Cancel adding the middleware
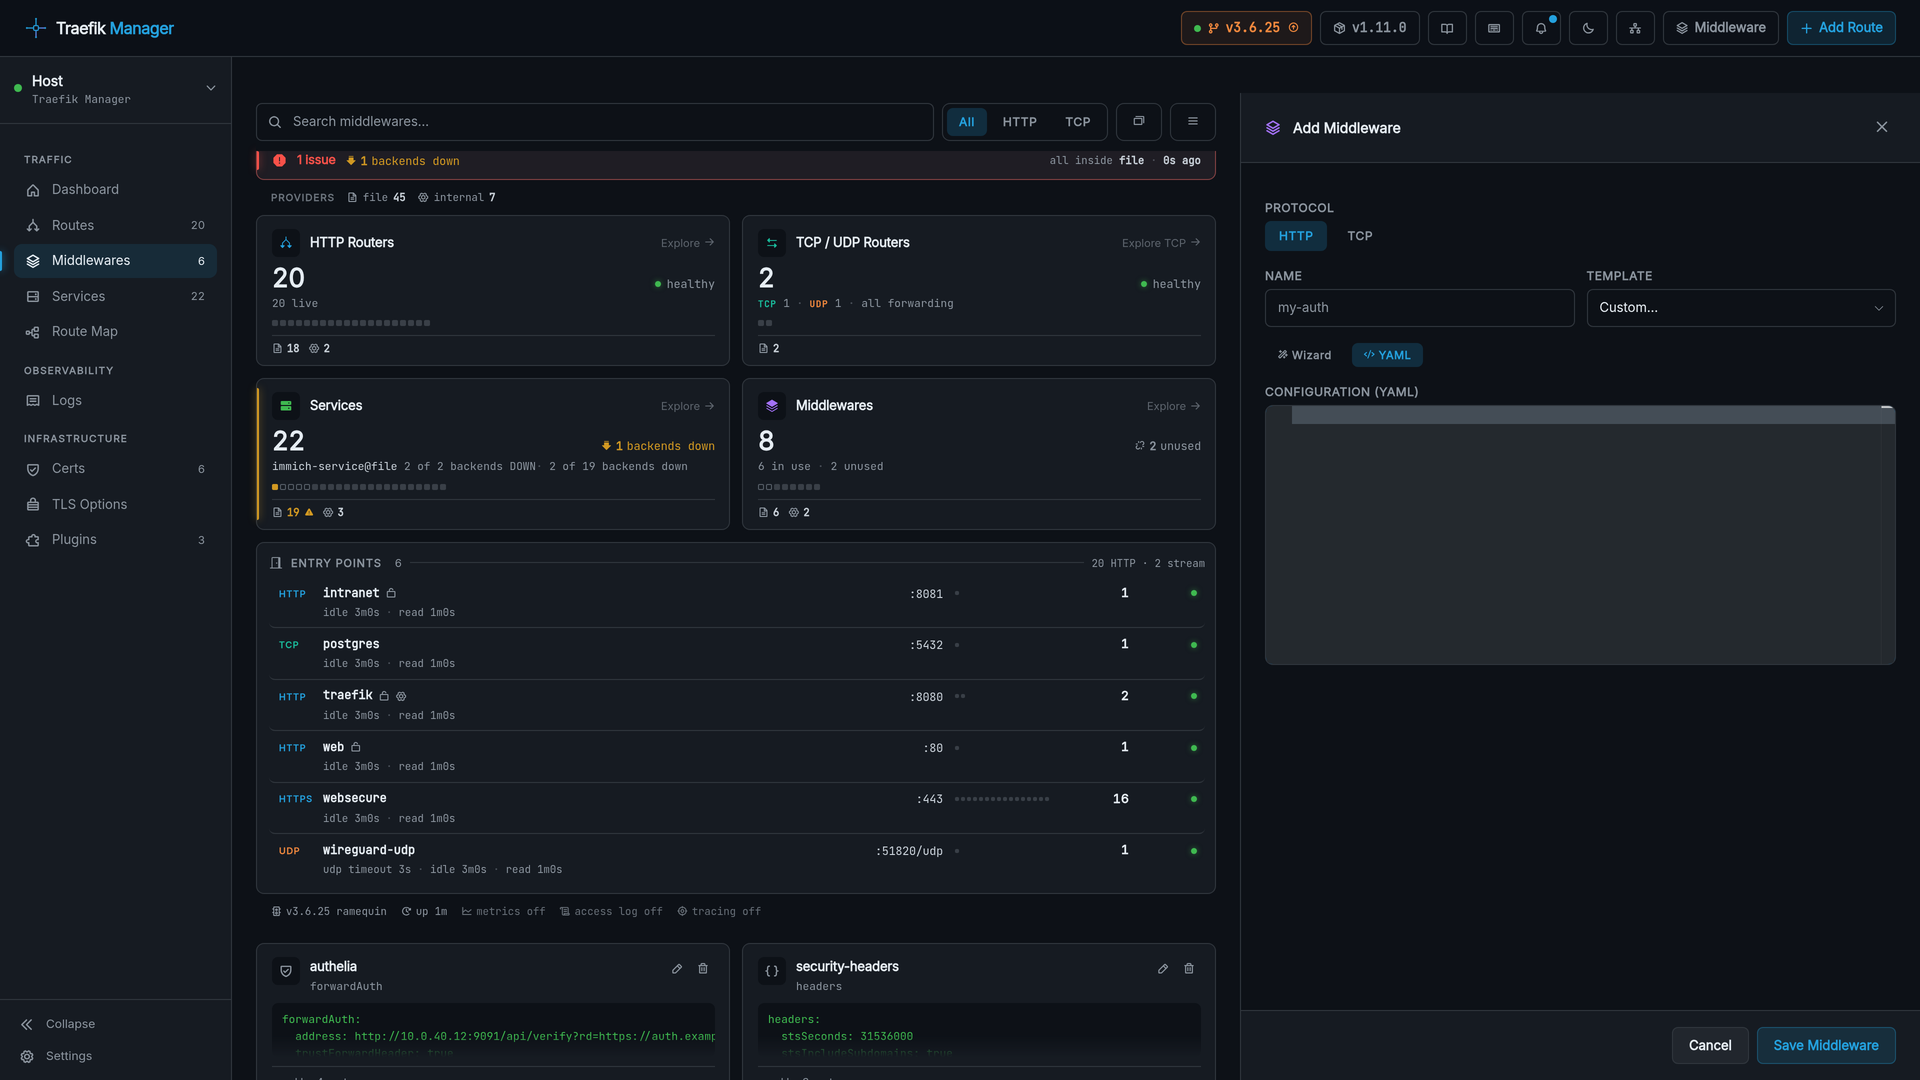1920x1080 pixels. click(1709, 1045)
